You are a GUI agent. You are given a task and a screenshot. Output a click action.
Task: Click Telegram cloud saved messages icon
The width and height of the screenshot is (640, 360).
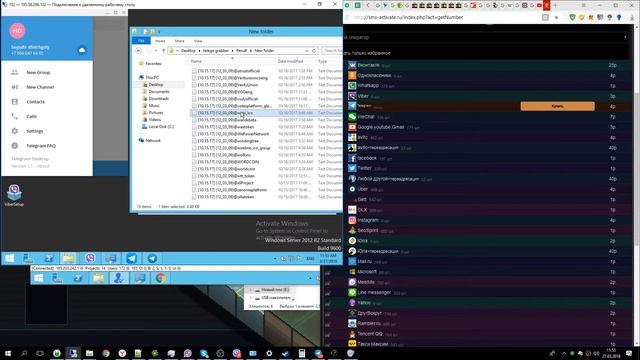point(82,50)
